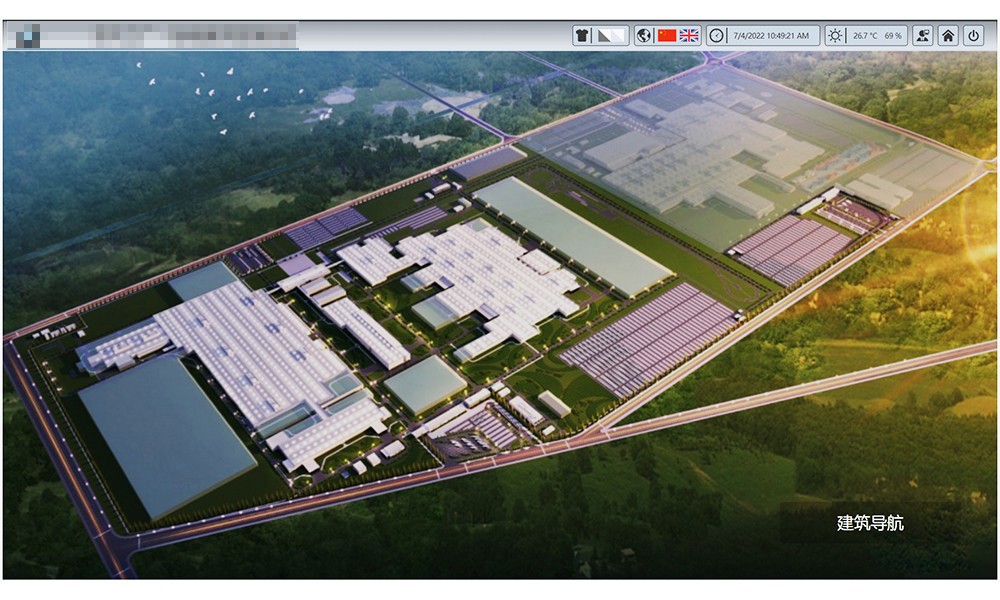Click the clock icon
Viewport: 1000px width, 600px height.
717,36
